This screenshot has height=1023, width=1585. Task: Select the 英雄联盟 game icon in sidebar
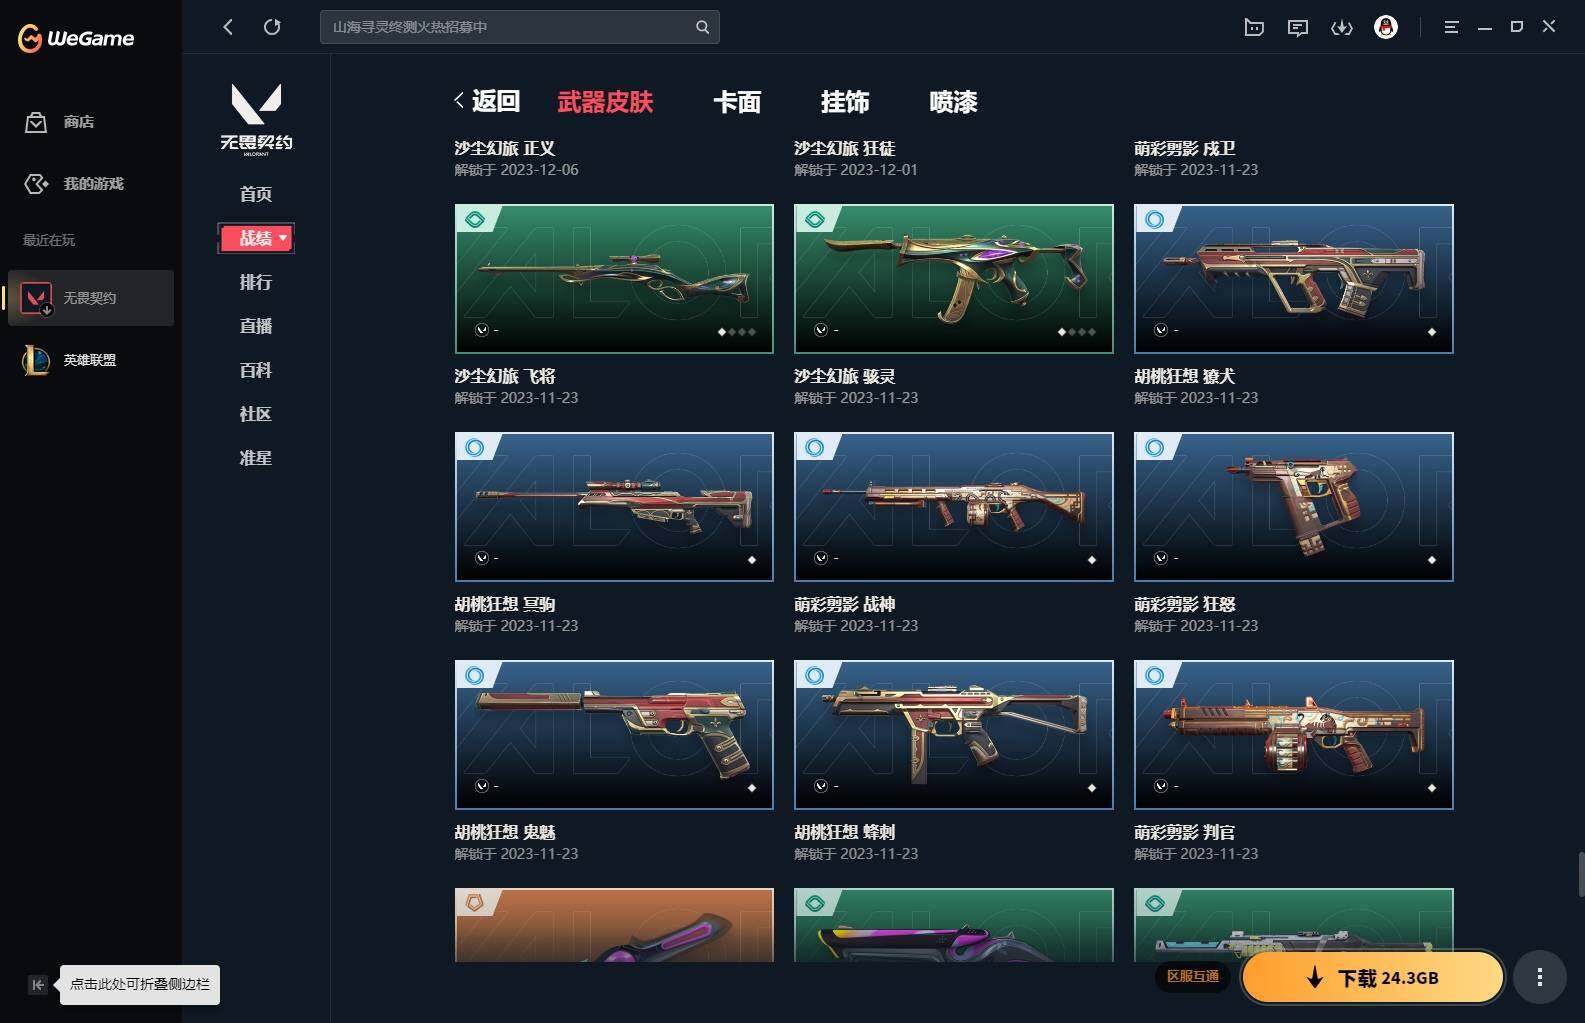[x=37, y=360]
